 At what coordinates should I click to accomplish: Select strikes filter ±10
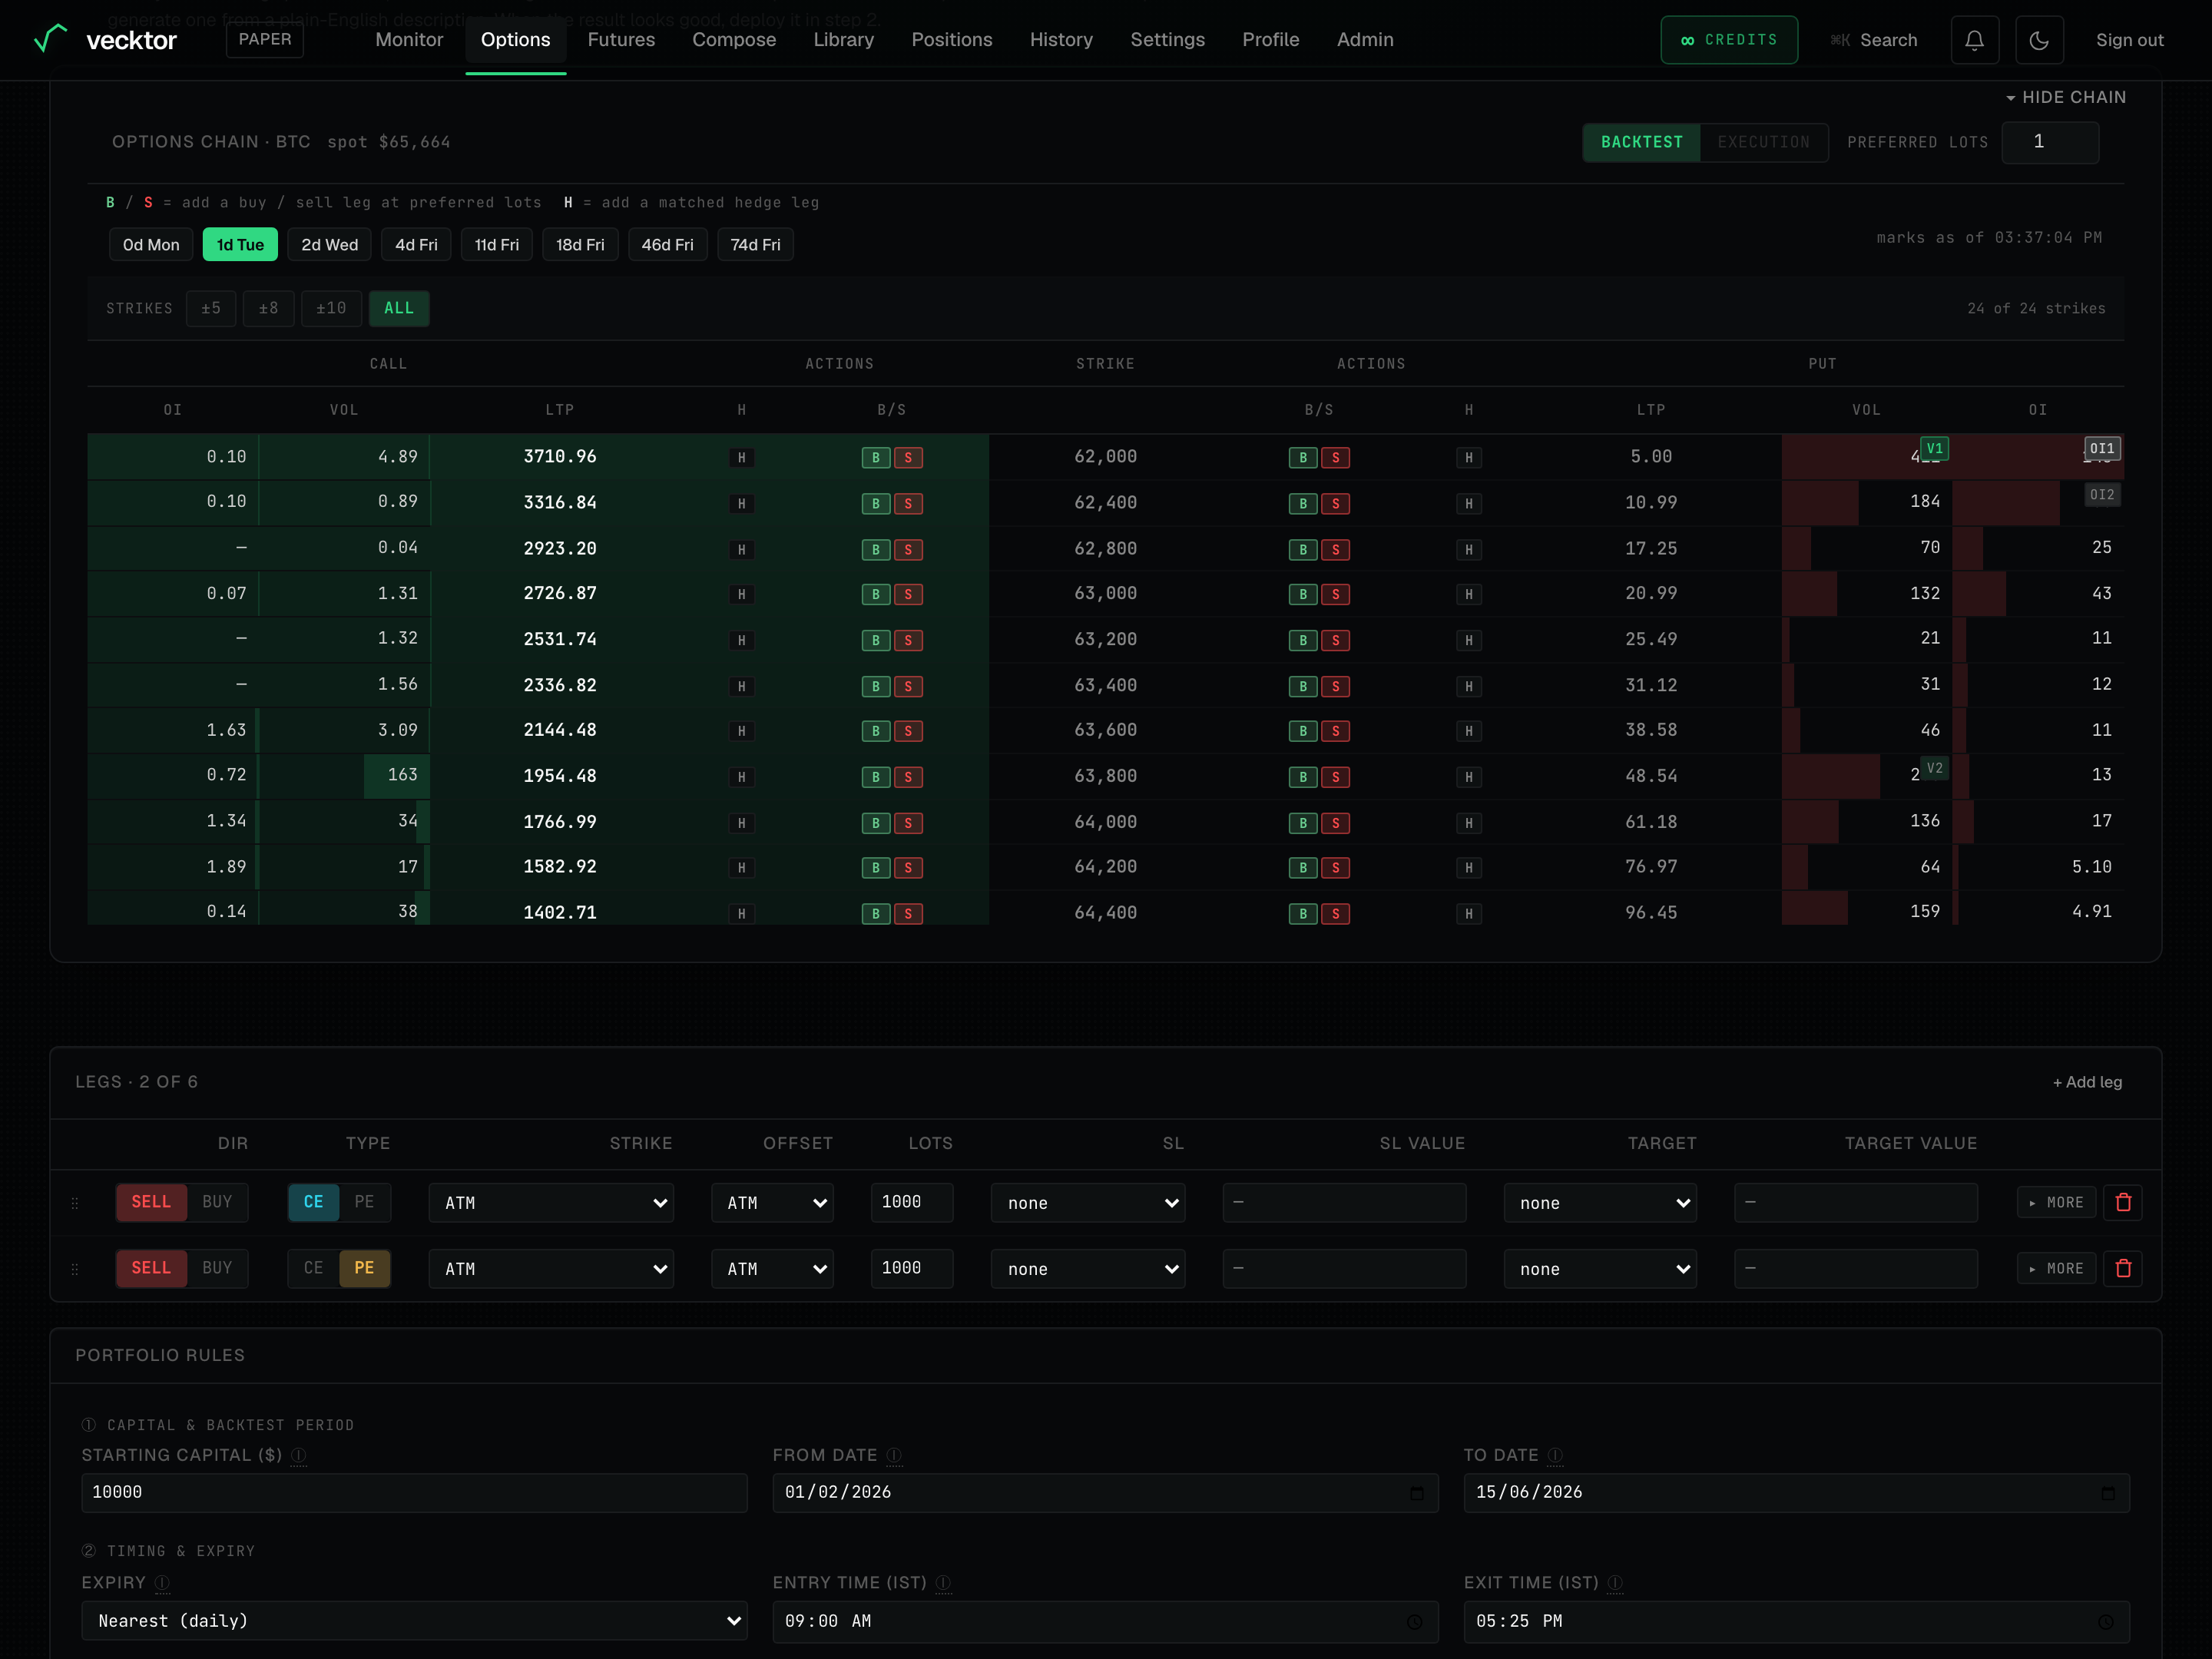(x=331, y=308)
